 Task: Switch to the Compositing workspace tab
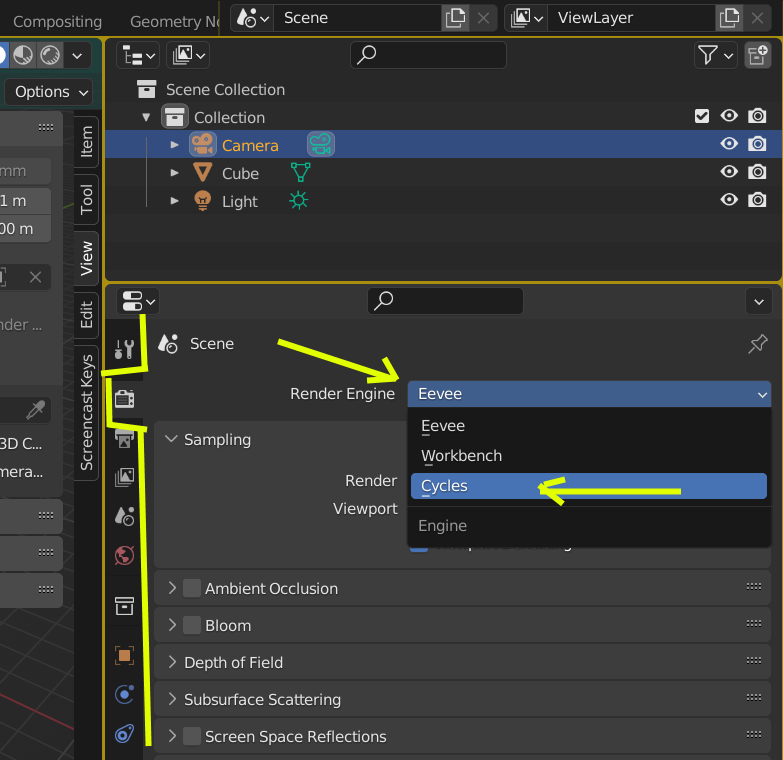click(57, 21)
